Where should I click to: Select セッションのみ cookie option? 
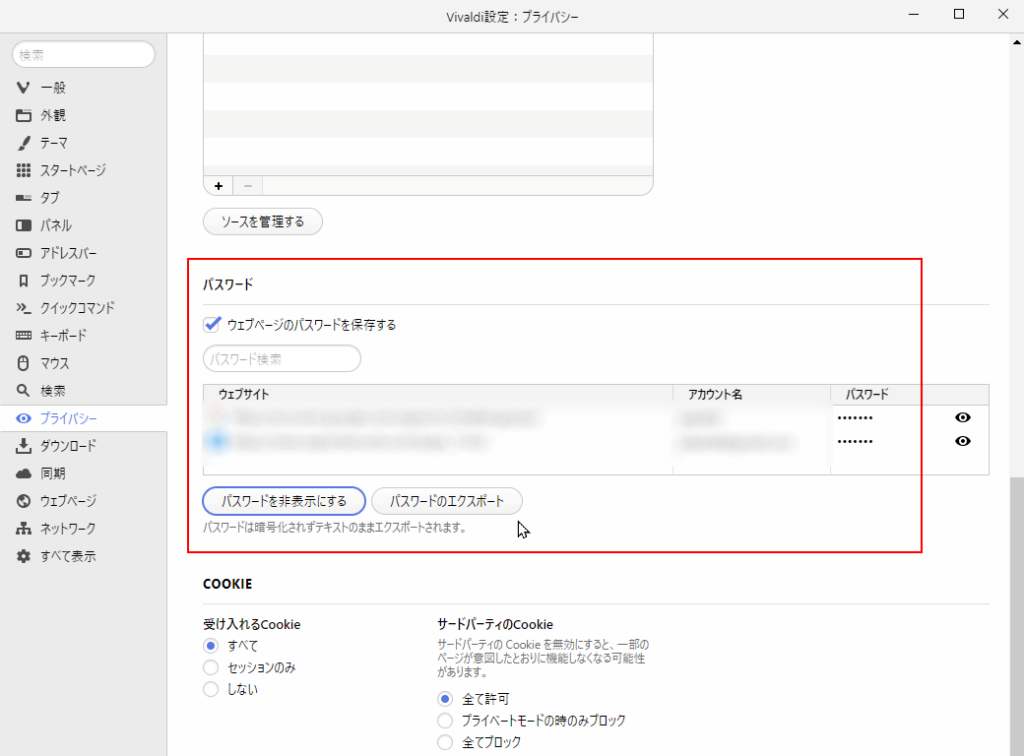(x=210, y=667)
